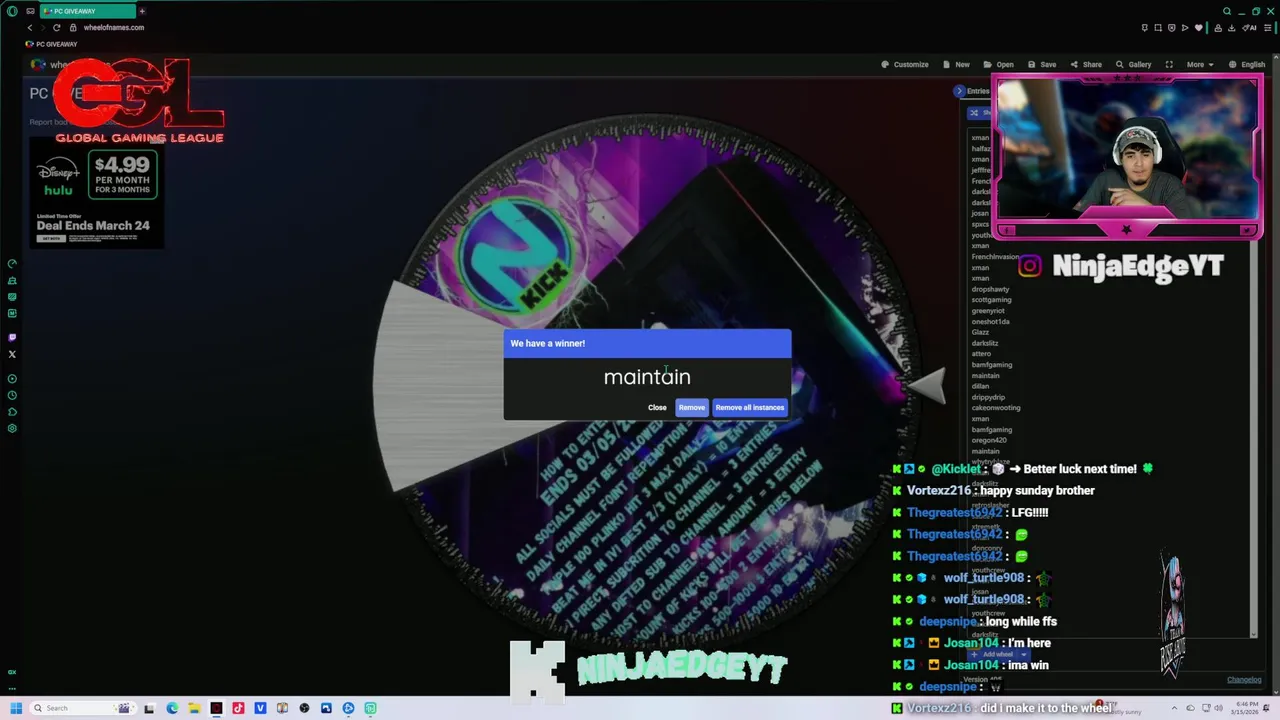Share the wheel
The height and width of the screenshot is (720, 1280).
1086,64
